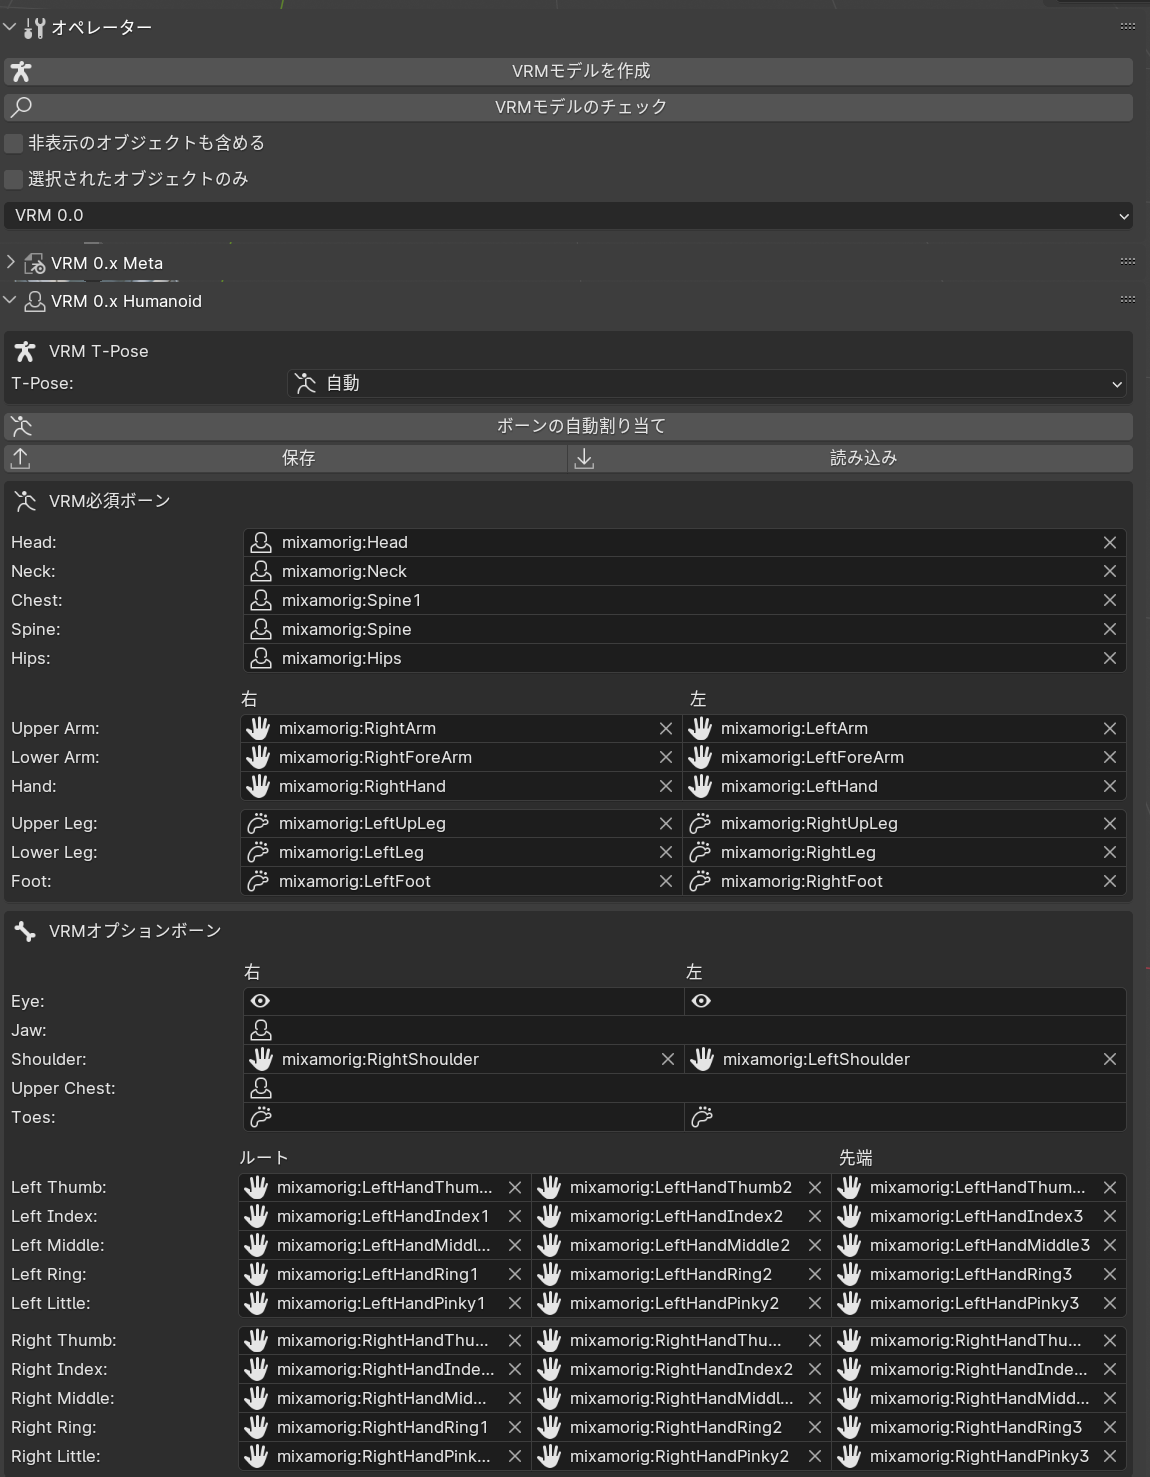Image resolution: width=1150 pixels, height=1477 pixels.
Task: Clear the mixamorig:Spine1 chest assignment
Action: point(1109,600)
